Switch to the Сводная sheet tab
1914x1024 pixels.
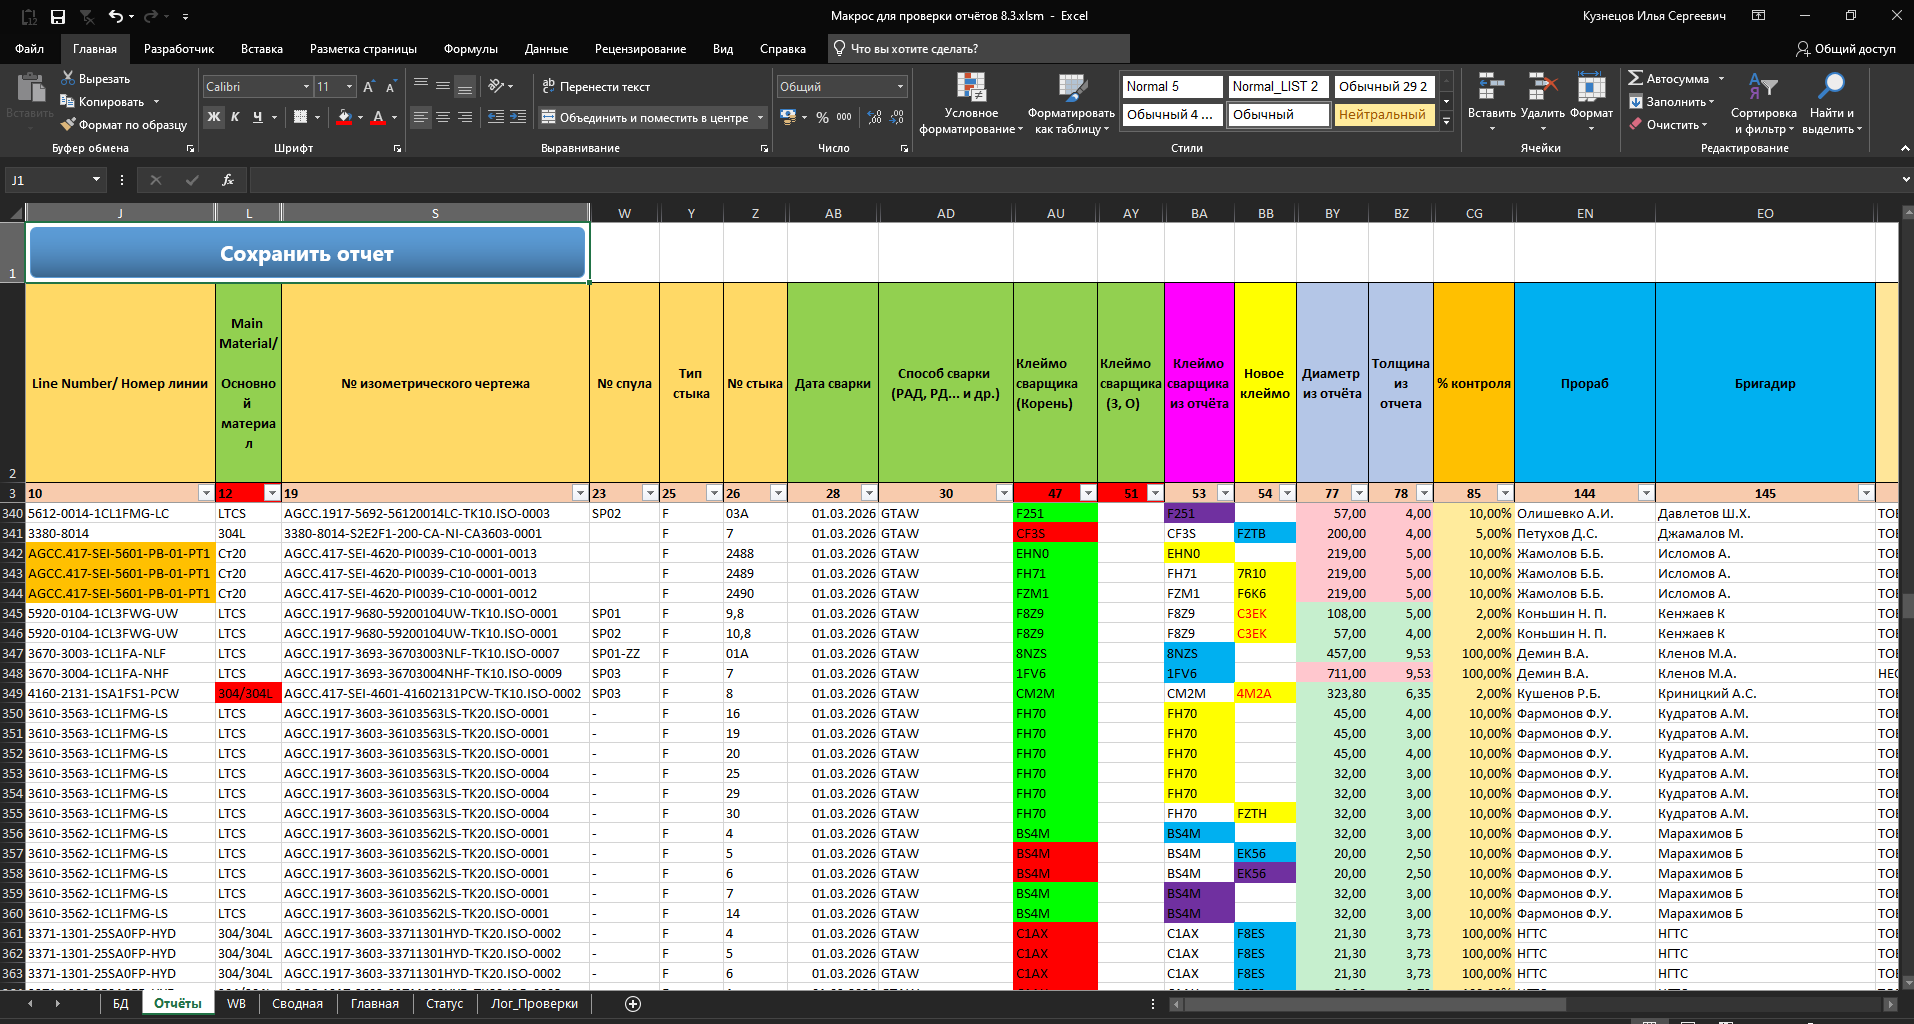pyautogui.click(x=297, y=1004)
